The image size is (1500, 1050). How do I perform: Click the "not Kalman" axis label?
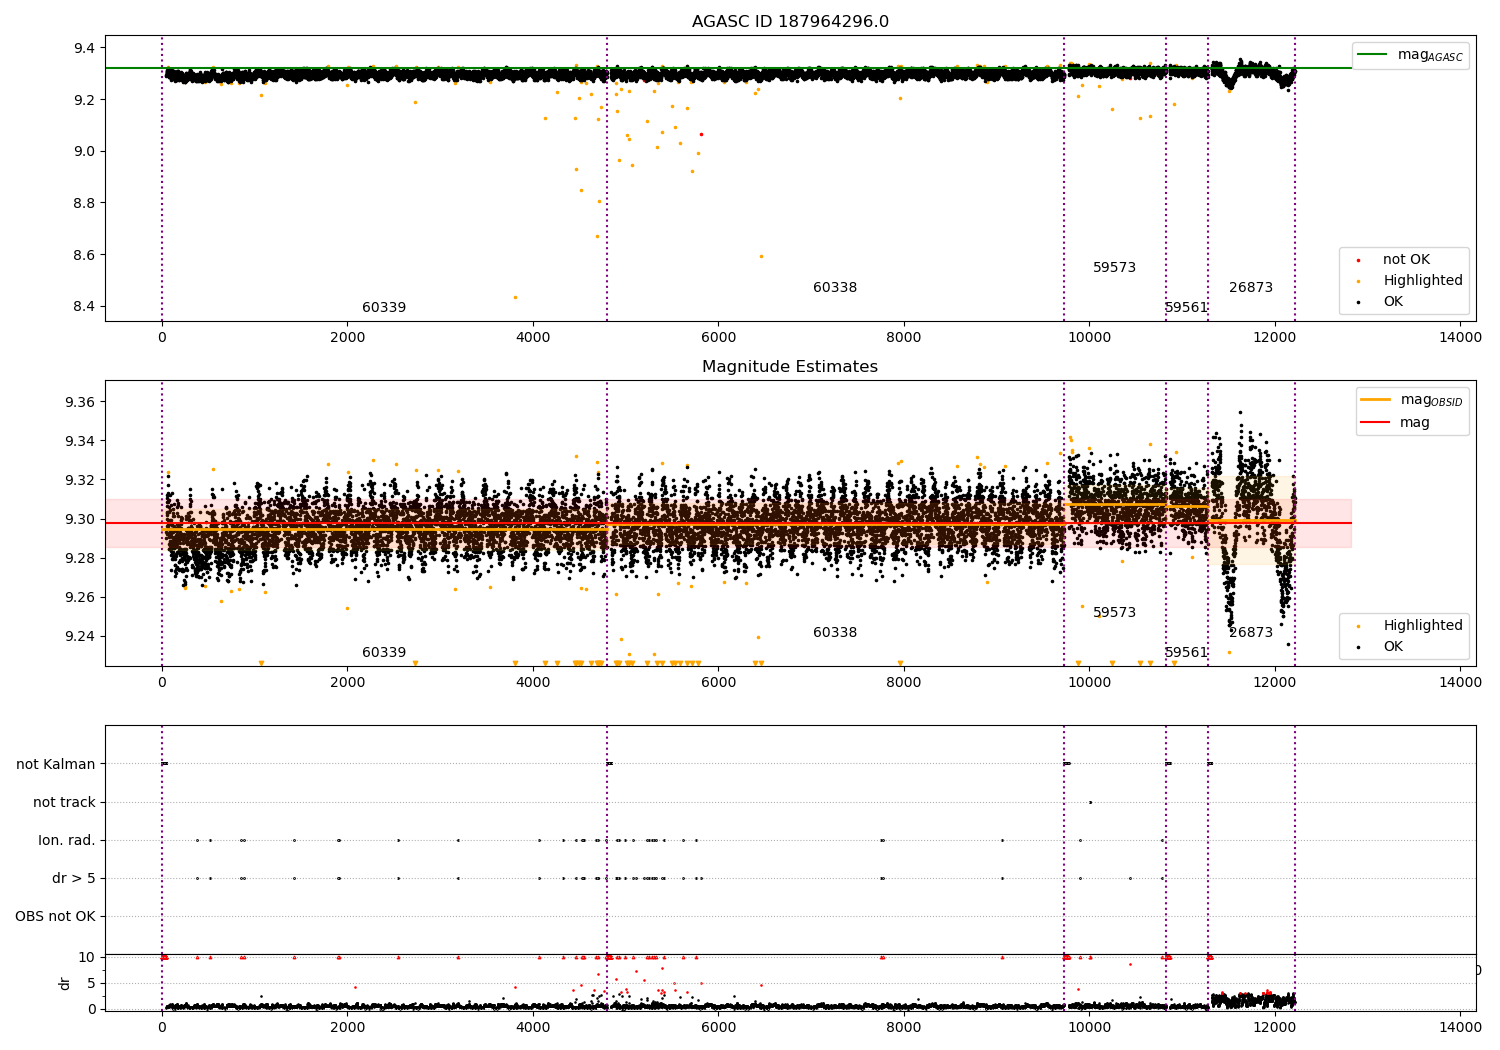(x=56, y=764)
